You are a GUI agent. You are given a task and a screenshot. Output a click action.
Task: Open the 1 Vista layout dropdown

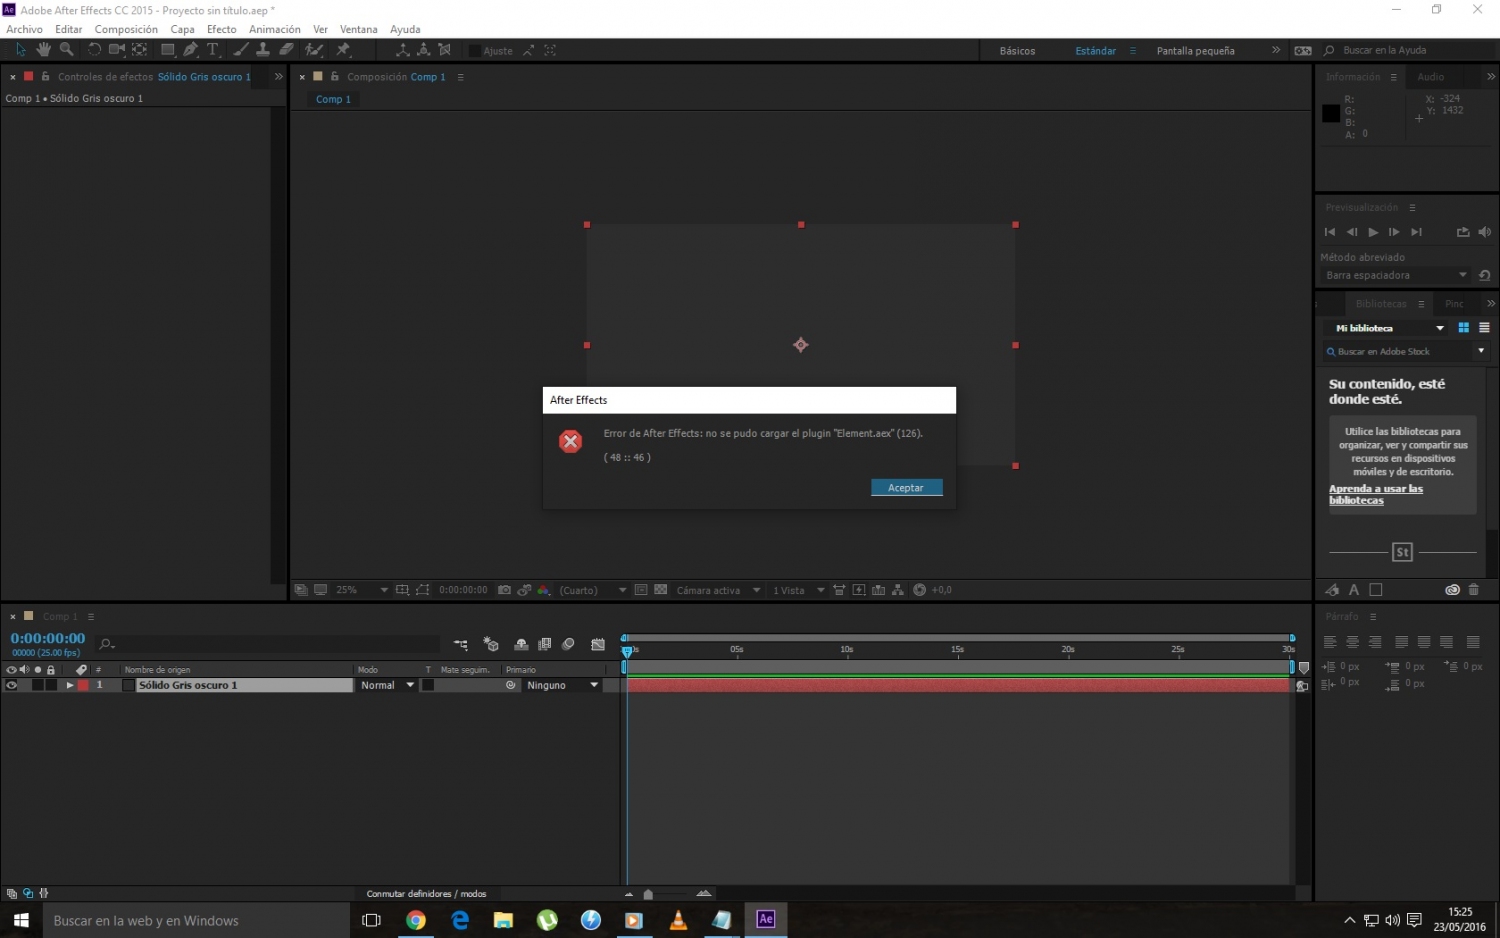(x=798, y=590)
